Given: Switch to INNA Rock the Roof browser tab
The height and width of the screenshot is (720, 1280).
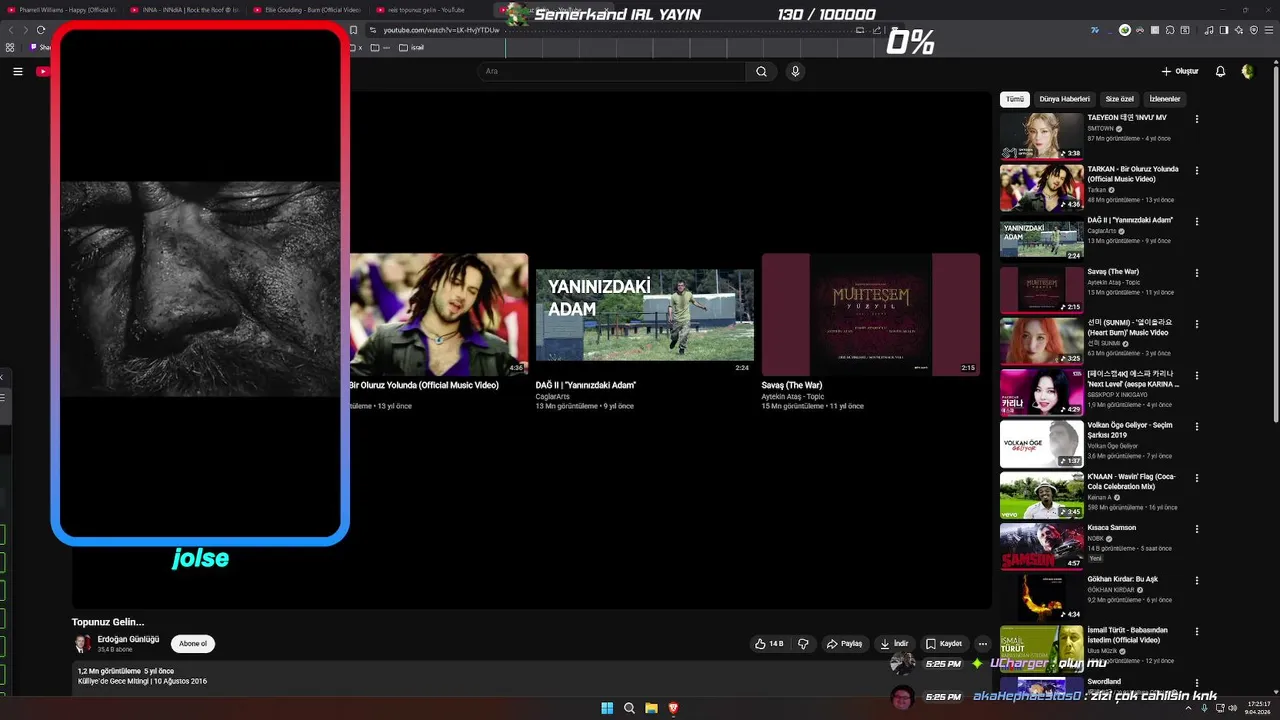Looking at the screenshot, I should 185,10.
